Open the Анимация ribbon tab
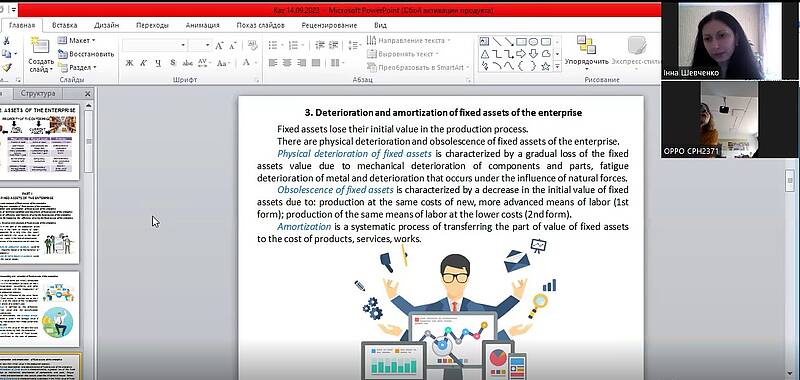The height and width of the screenshot is (380, 800). pyautogui.click(x=203, y=25)
